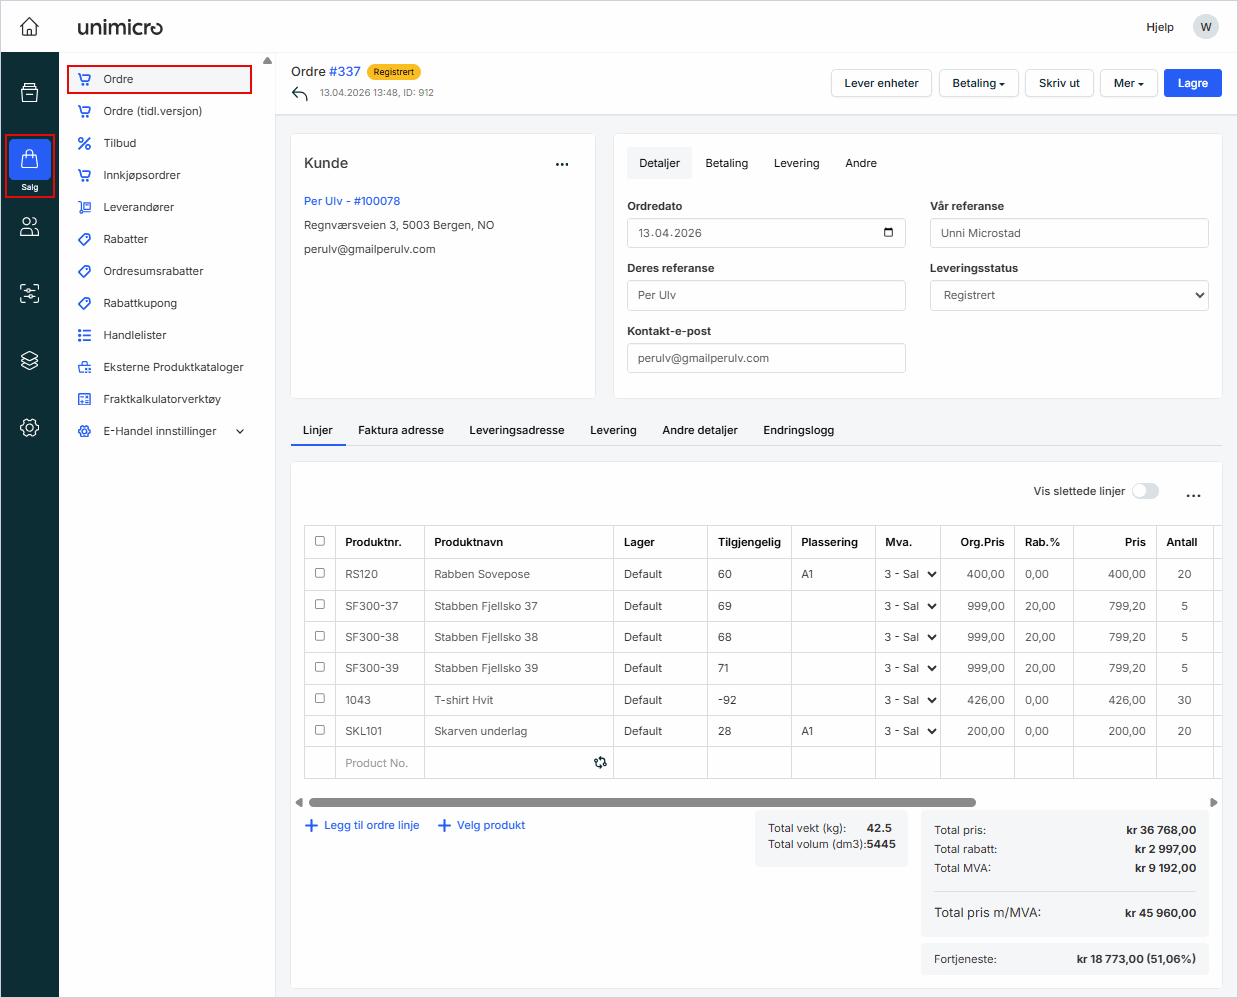Click the back arrow under order number
Viewport: 1238px width, 998px height.
pyautogui.click(x=300, y=94)
